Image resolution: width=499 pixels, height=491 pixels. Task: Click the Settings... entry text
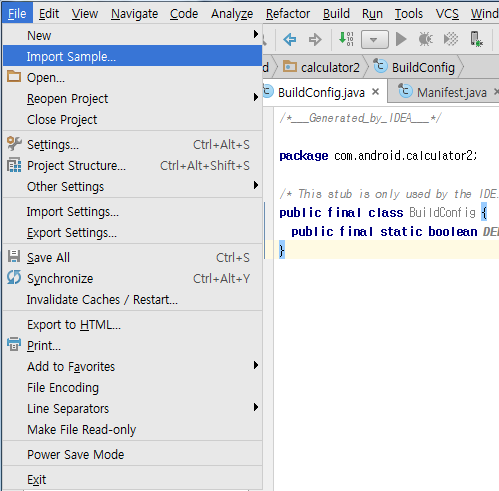tap(53, 145)
